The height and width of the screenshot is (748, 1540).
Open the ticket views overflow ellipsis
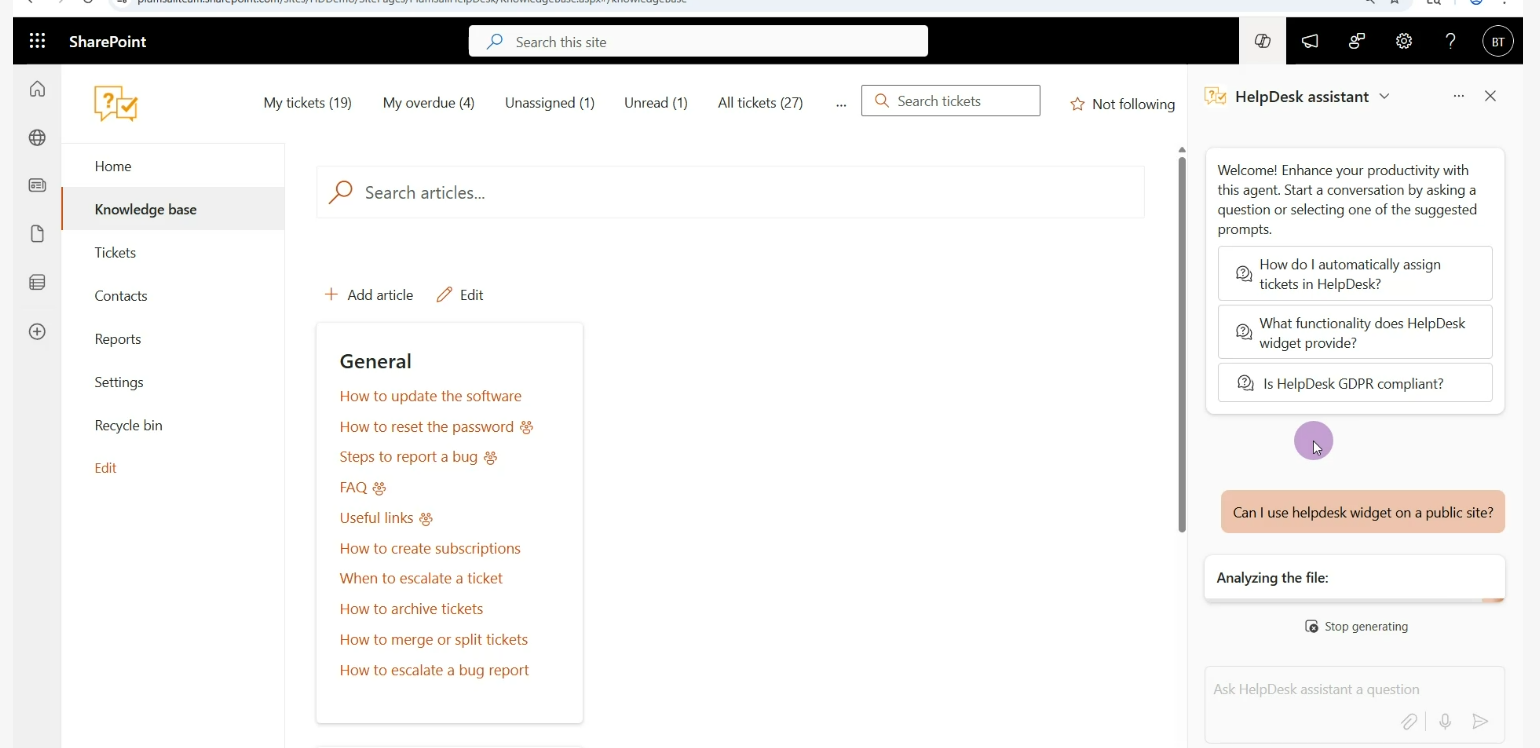841,103
